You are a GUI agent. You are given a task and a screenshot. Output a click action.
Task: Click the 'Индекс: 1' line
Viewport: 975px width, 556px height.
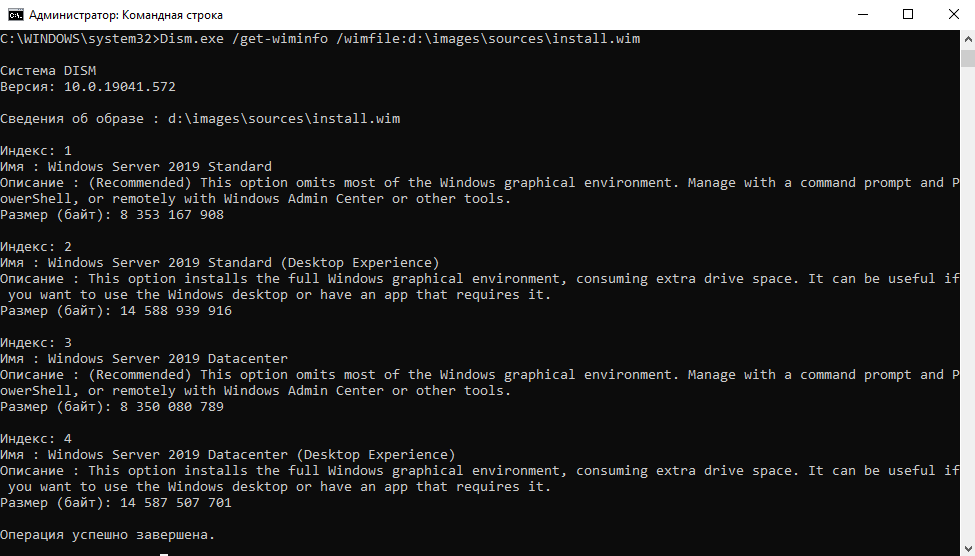click(36, 151)
